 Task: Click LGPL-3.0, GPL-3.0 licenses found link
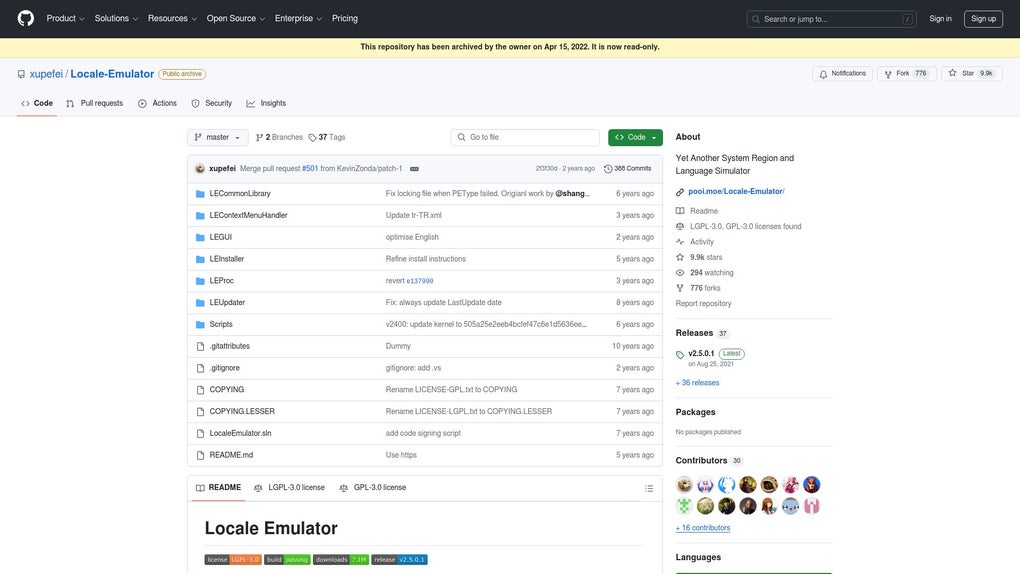[745, 226]
